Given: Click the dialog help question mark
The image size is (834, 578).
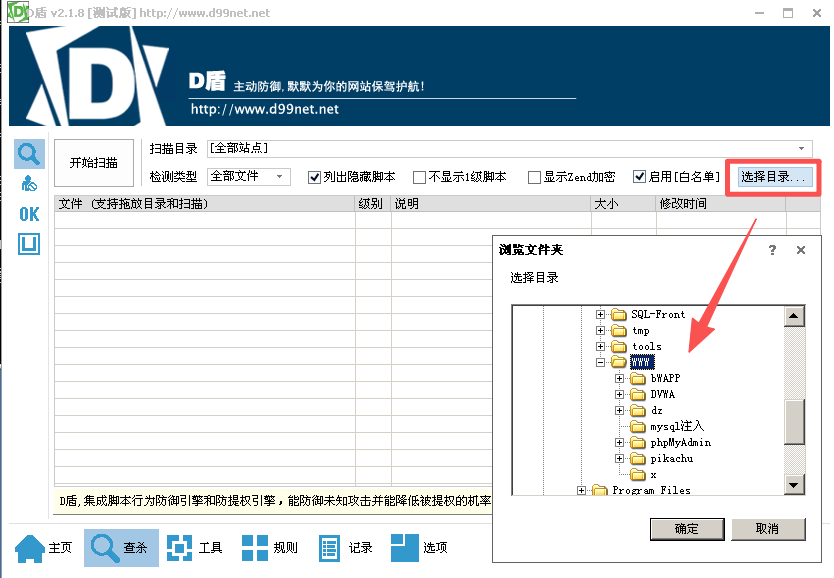Looking at the screenshot, I should click(x=772, y=249).
